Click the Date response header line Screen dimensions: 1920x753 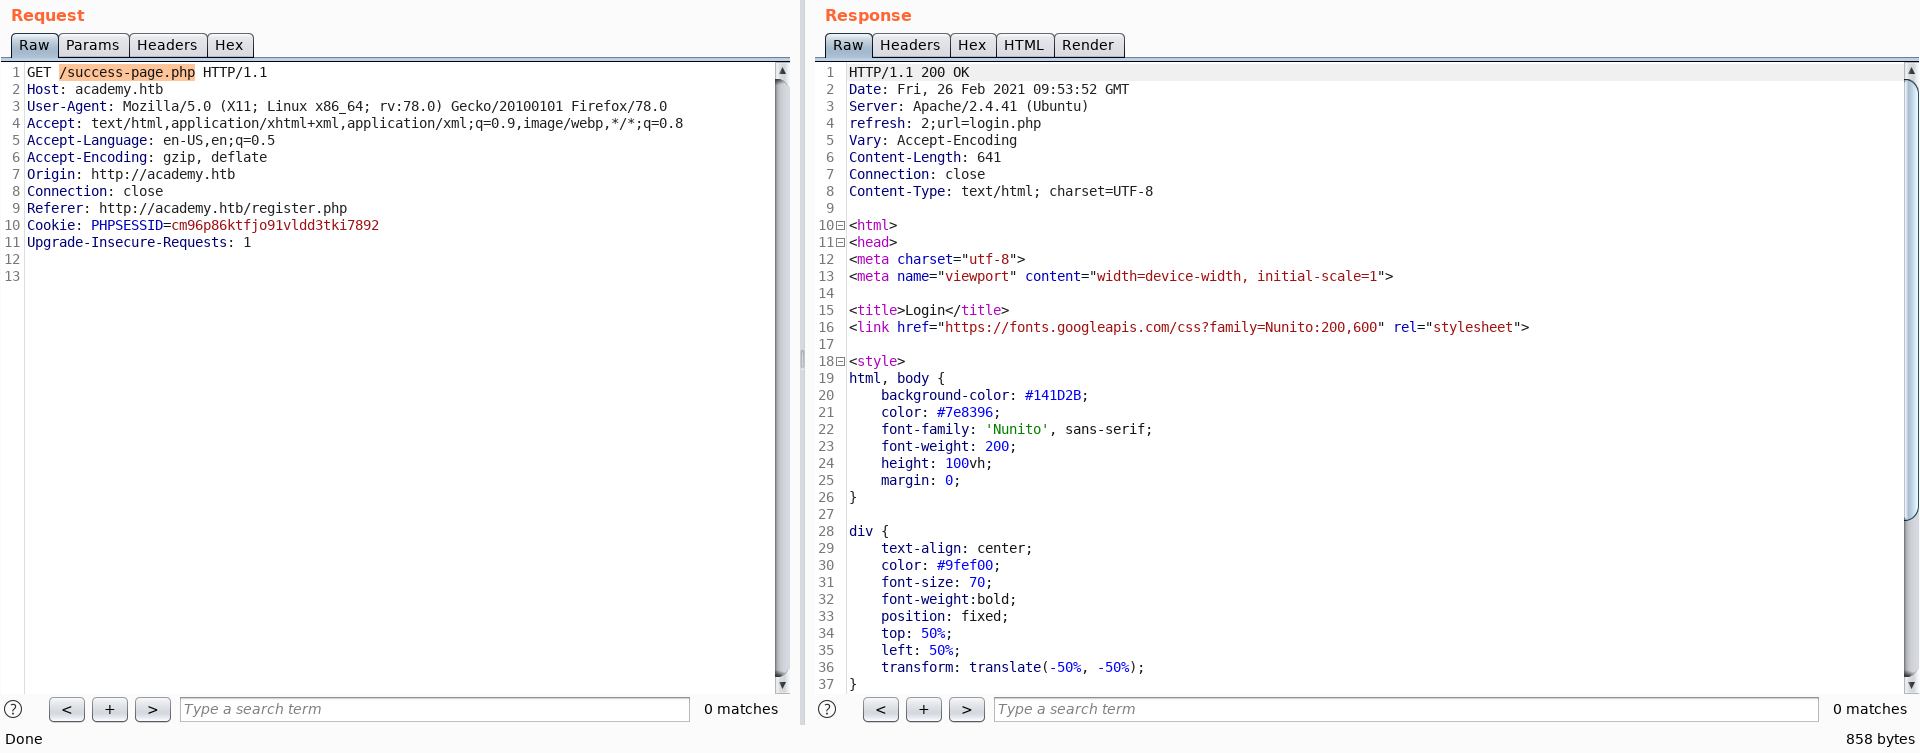coord(989,89)
